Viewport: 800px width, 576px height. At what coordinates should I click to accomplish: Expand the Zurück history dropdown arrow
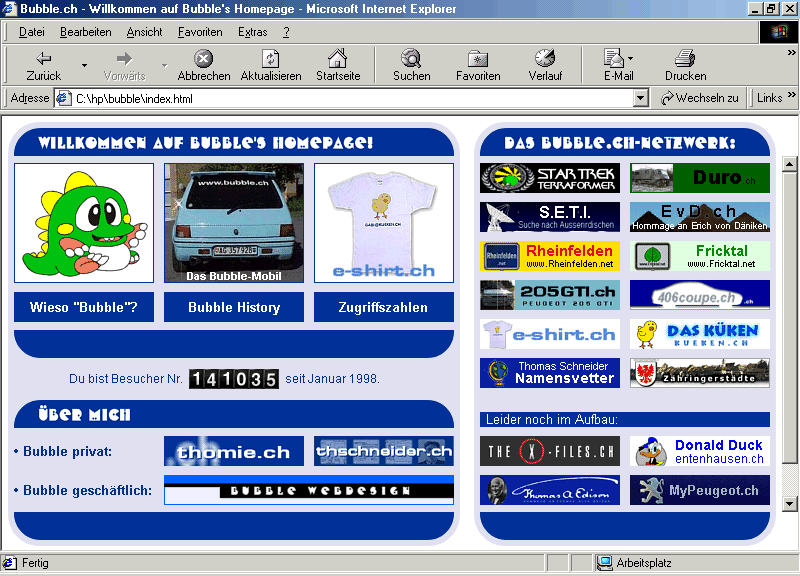pyautogui.click(x=84, y=66)
